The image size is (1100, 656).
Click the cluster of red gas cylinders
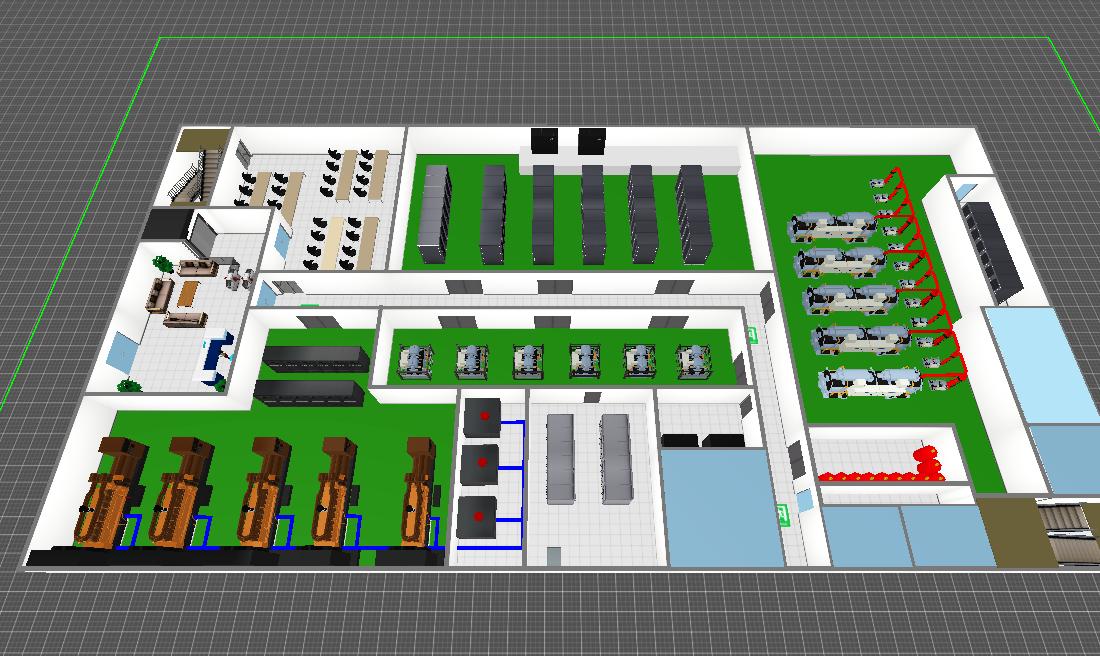coord(930,461)
